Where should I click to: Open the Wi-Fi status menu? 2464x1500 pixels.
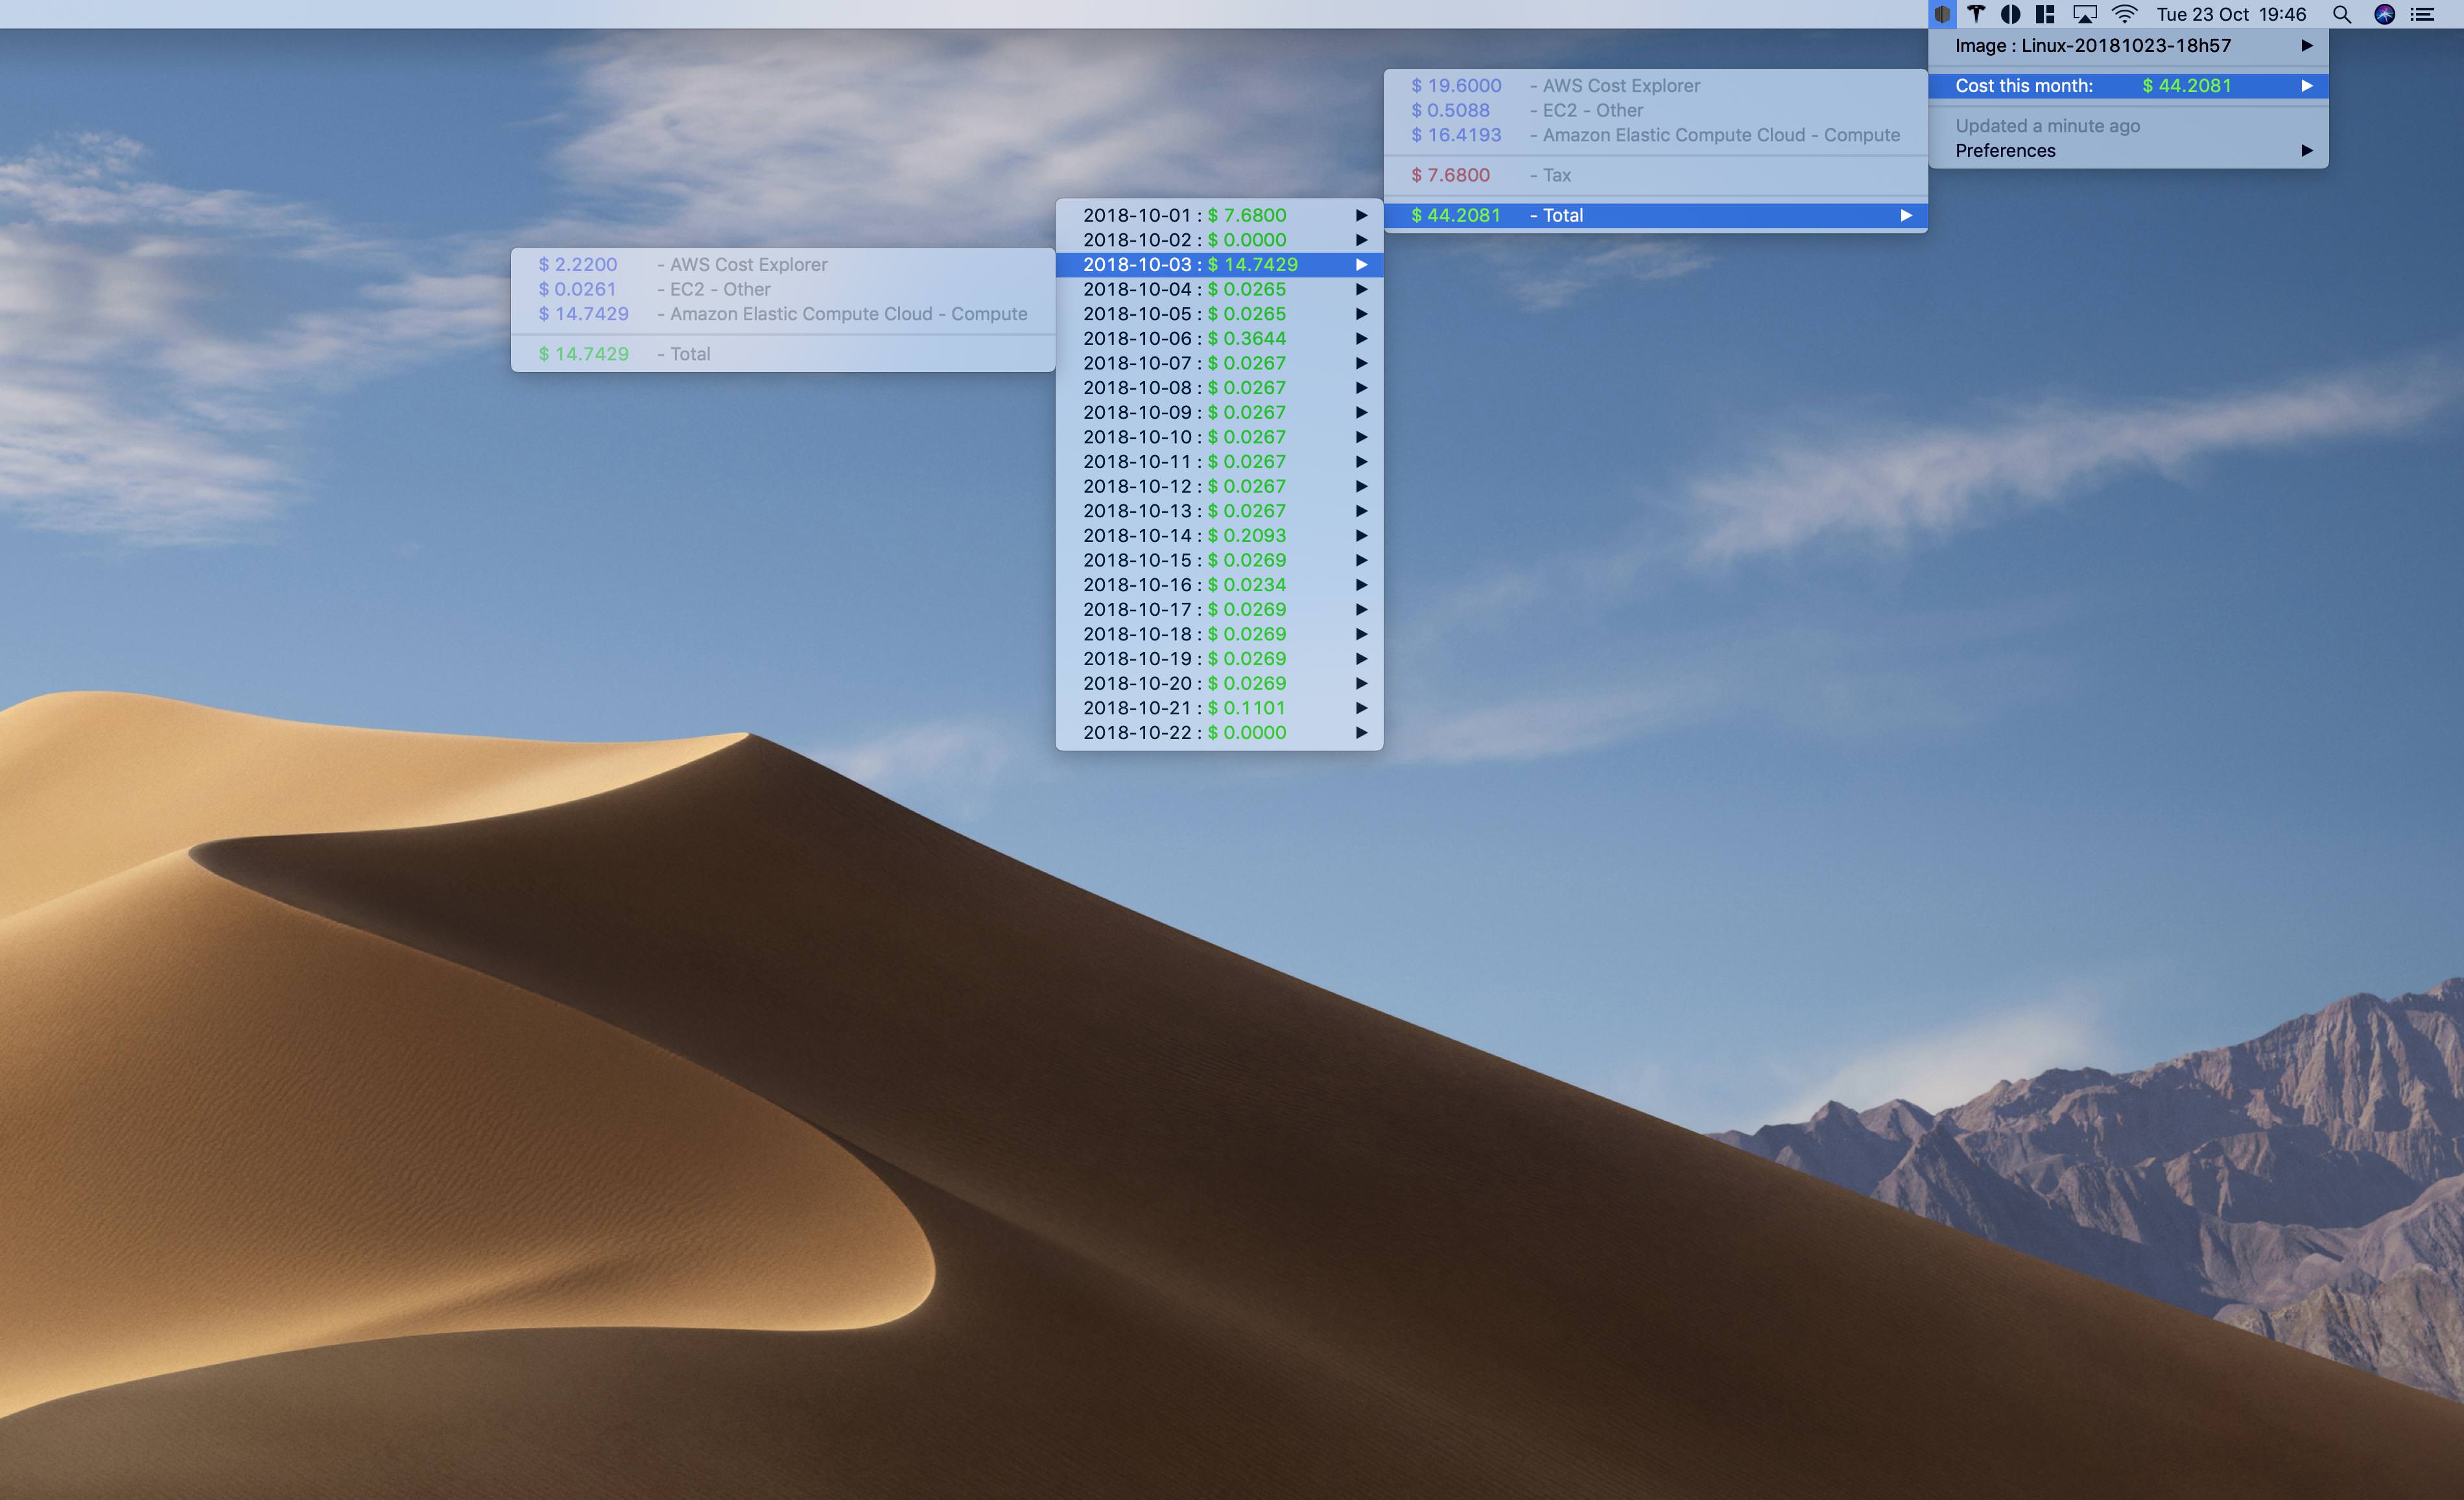(x=2125, y=14)
